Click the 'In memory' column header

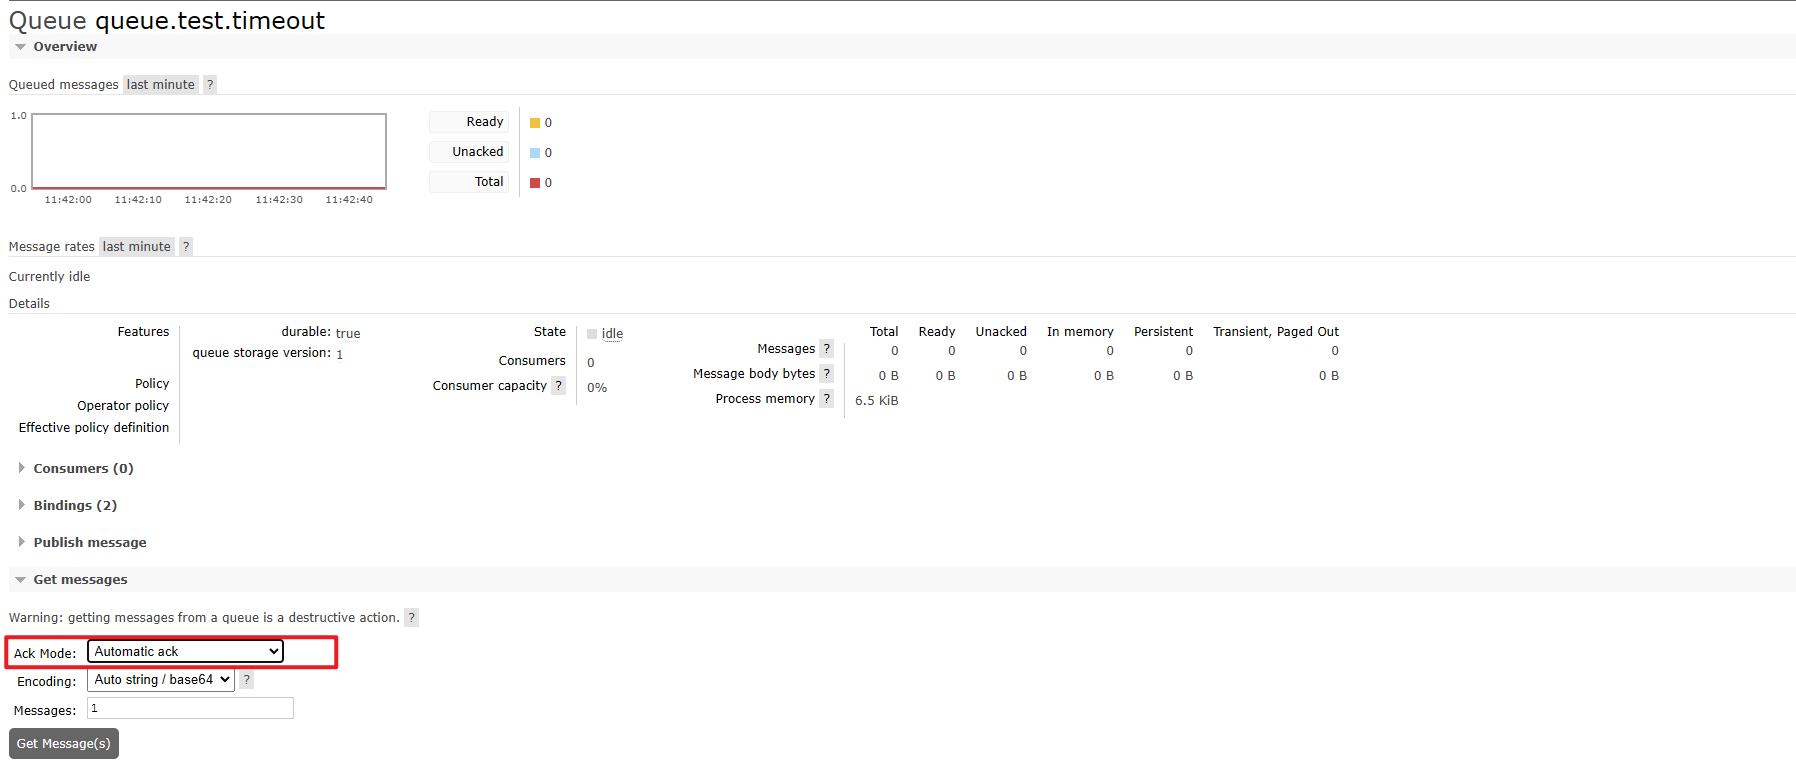1080,332
